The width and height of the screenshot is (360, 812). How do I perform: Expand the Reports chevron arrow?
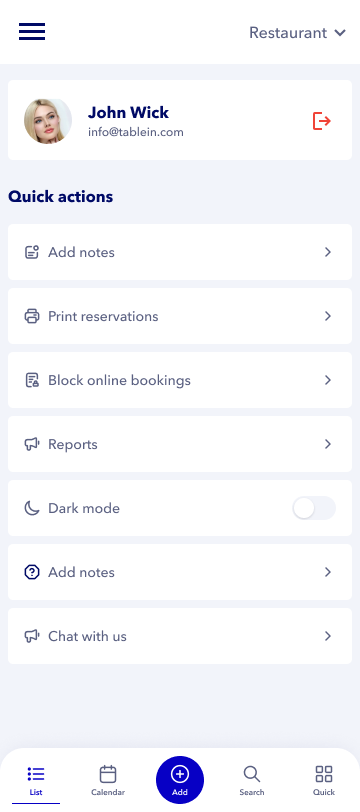coord(328,444)
